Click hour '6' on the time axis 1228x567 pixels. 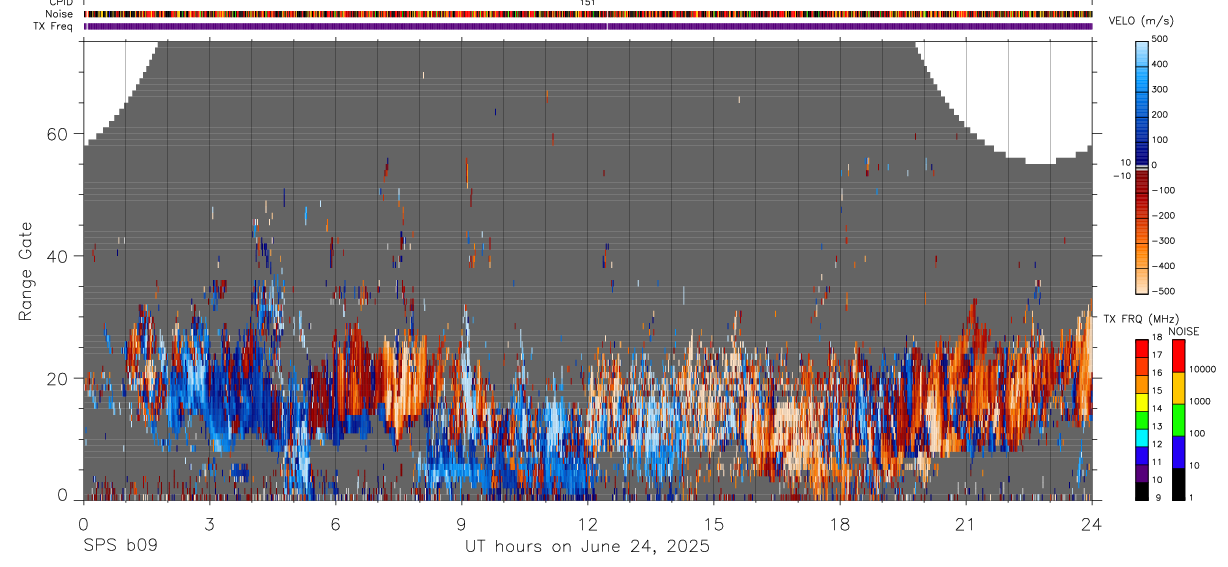click(x=335, y=524)
